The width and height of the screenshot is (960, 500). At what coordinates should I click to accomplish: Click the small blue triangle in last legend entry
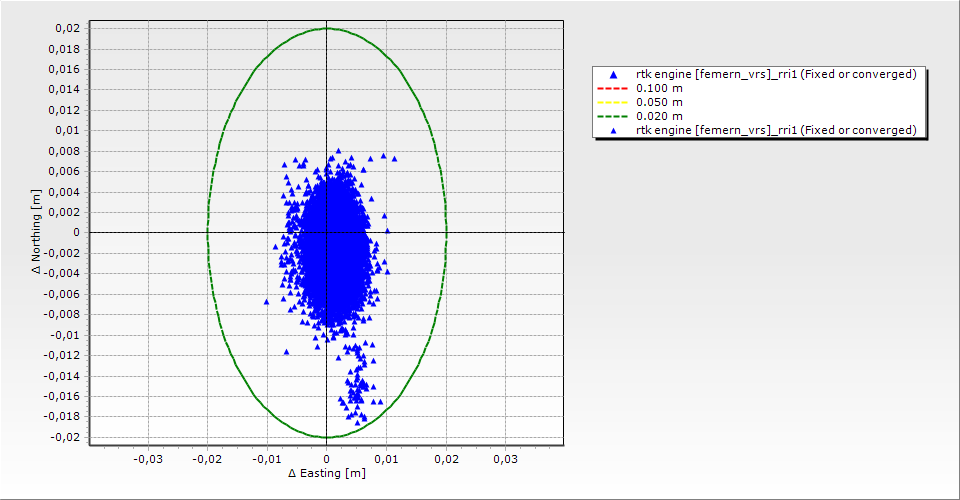[x=611, y=130]
